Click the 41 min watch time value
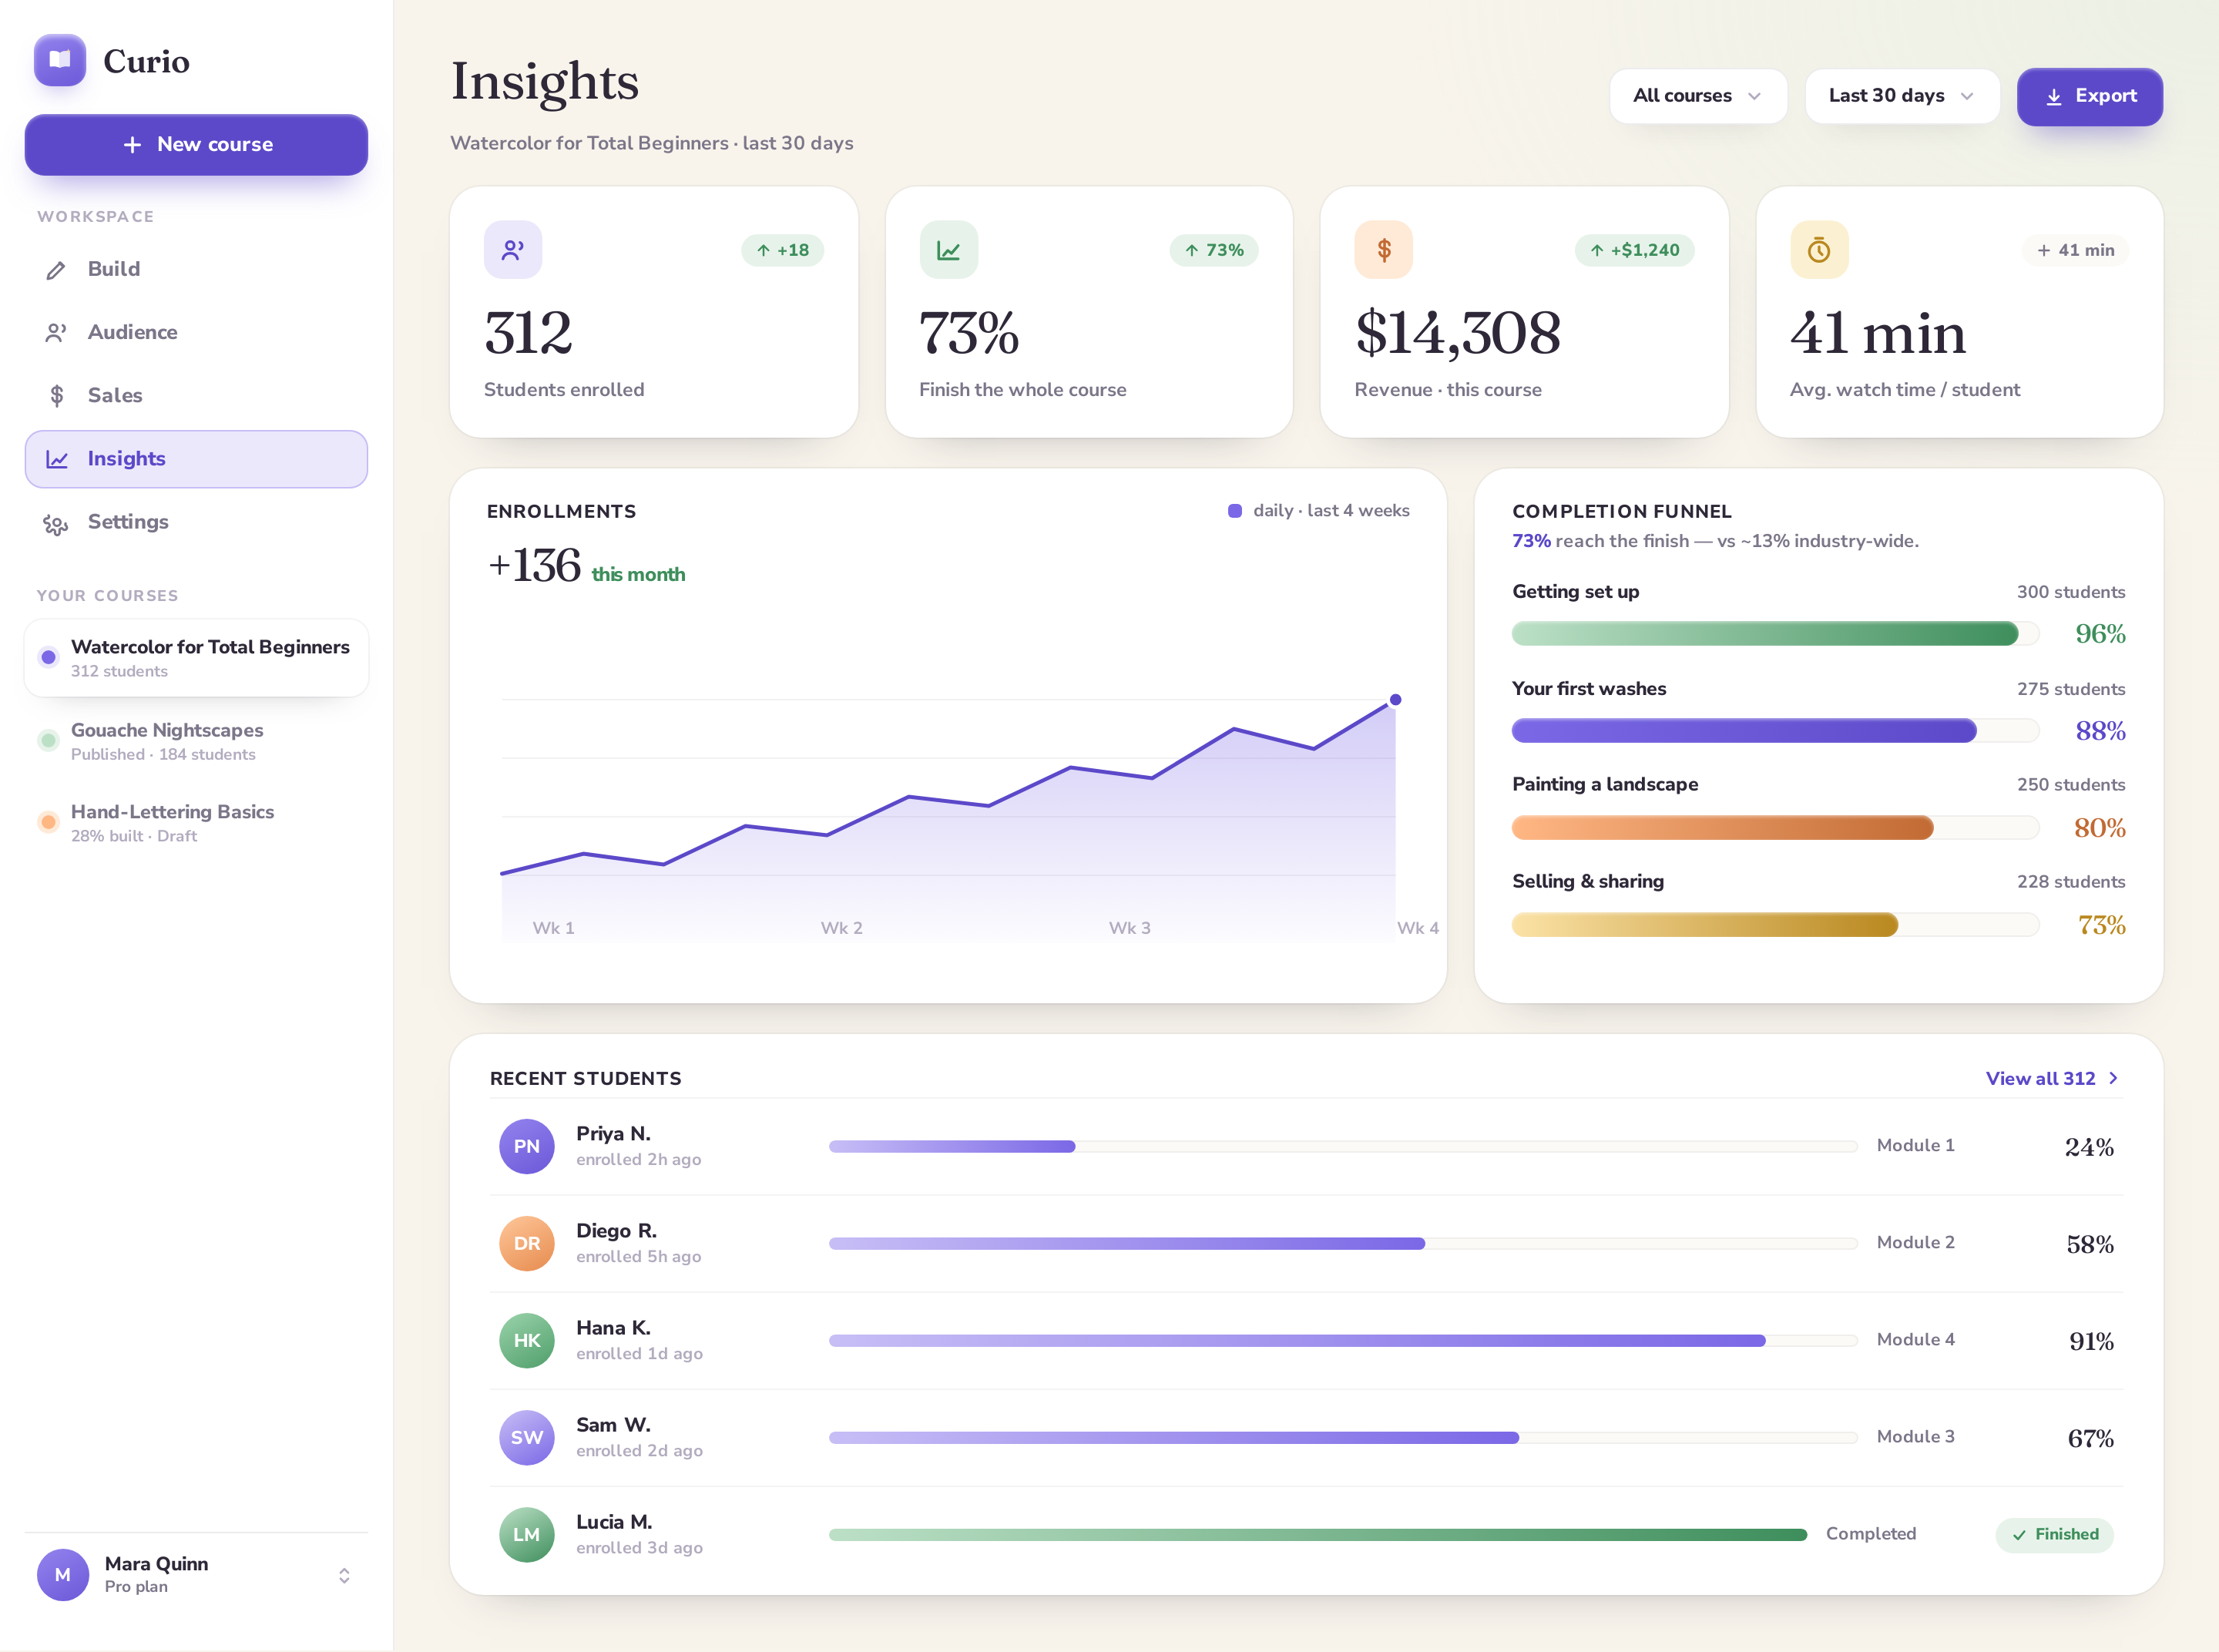This screenshot has width=2219, height=1652. [1878, 333]
